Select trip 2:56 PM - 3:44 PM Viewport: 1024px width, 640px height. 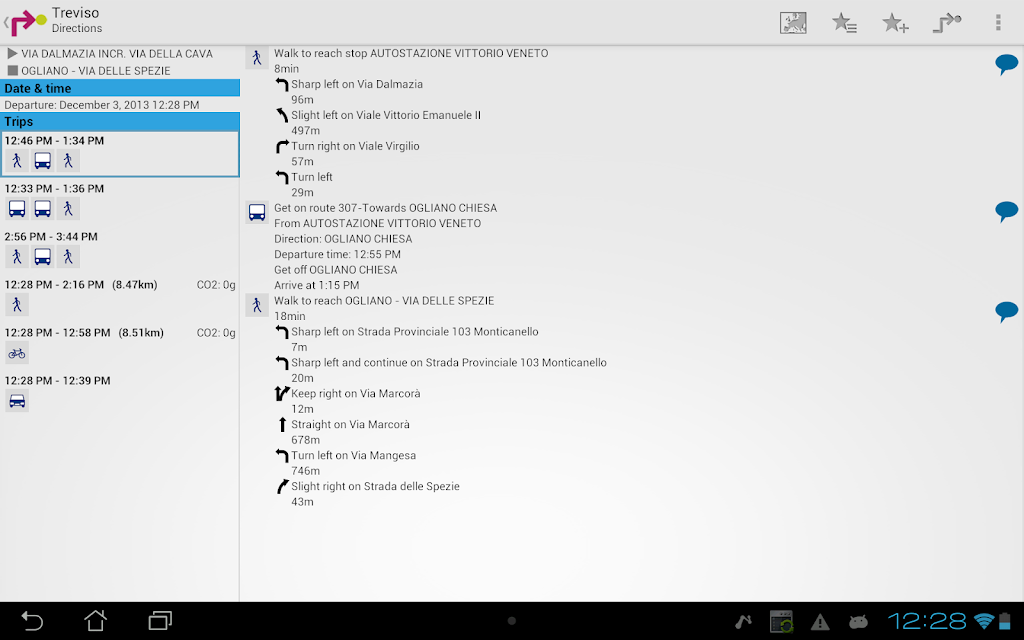point(120,250)
